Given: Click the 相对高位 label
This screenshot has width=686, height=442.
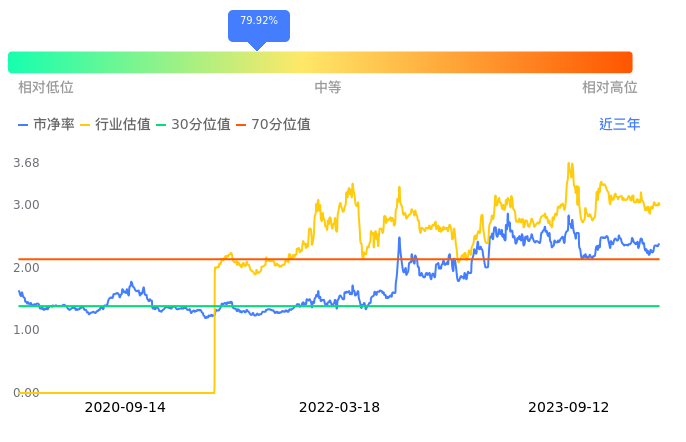Looking at the screenshot, I should click(609, 87).
